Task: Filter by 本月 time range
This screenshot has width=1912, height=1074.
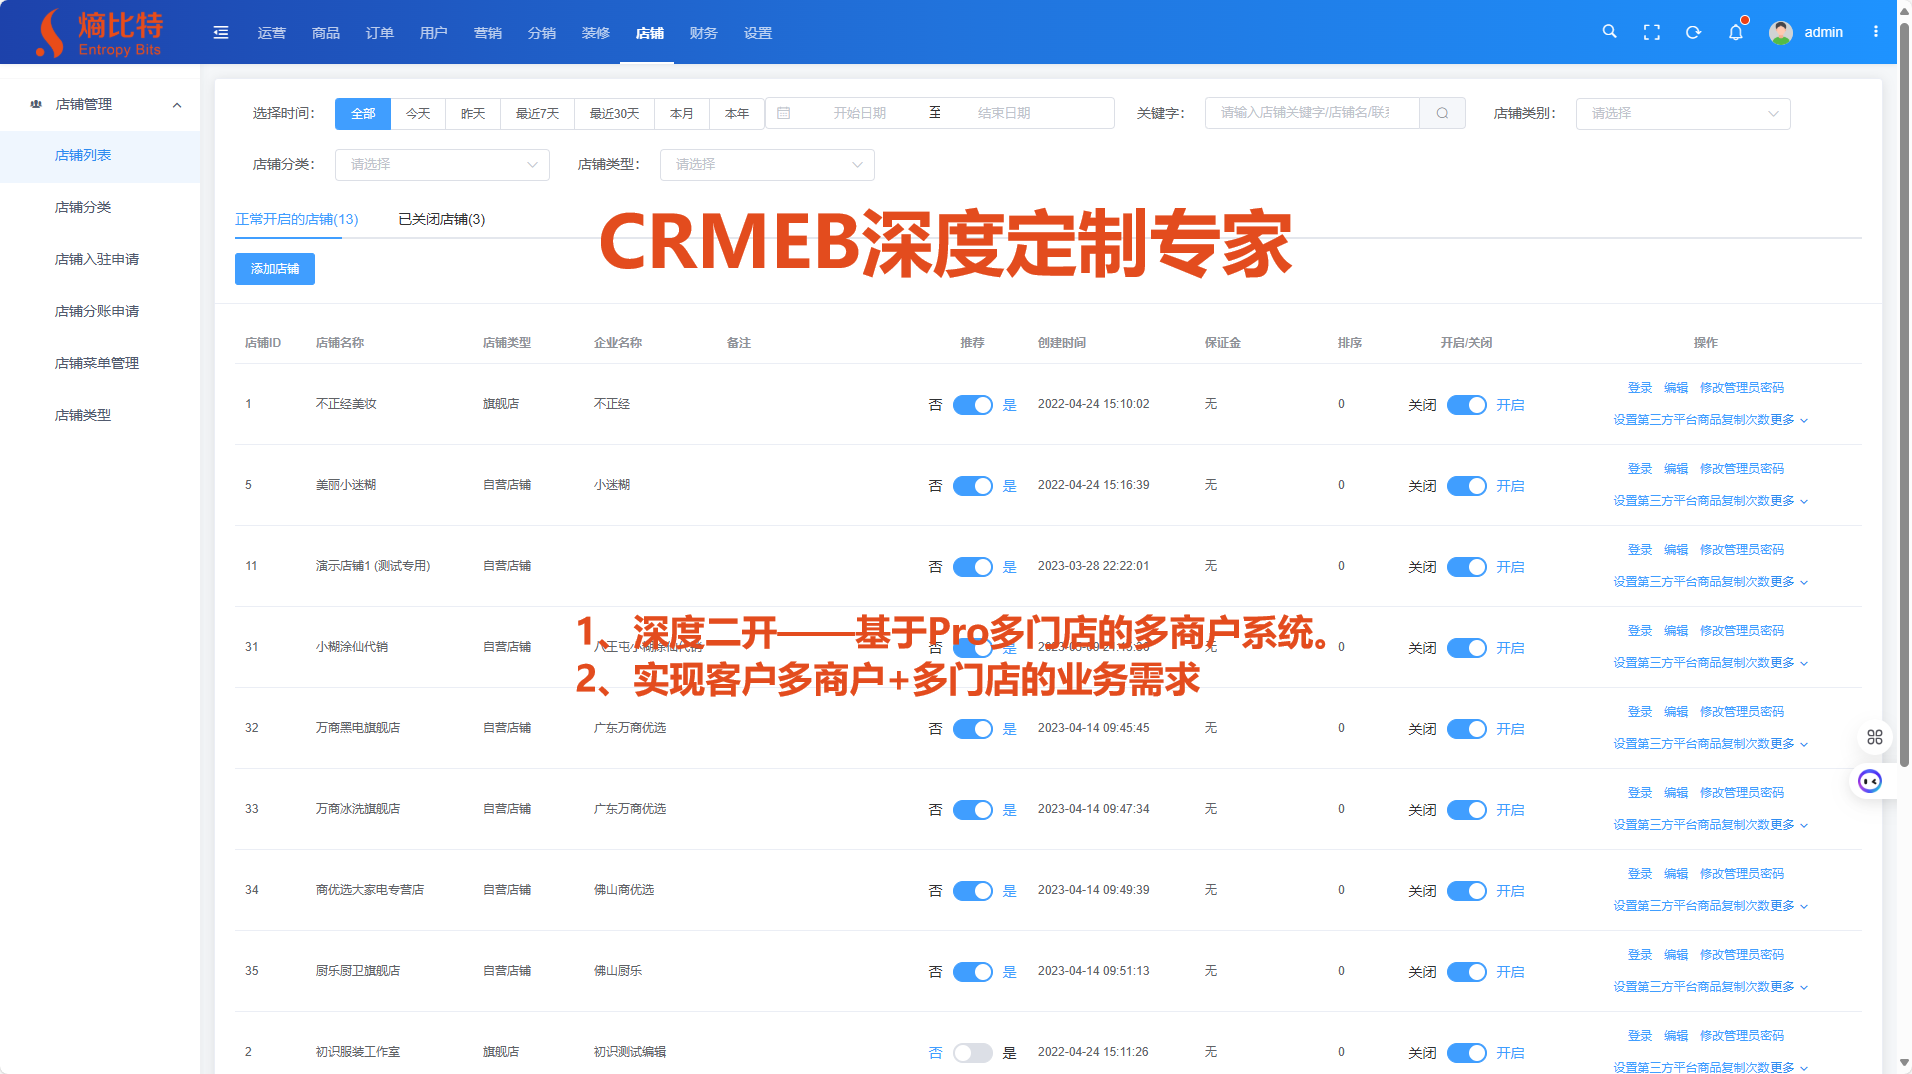Action: click(682, 113)
